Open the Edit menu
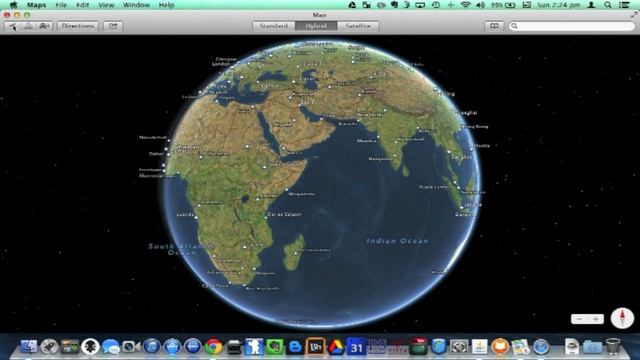This screenshot has height=360, width=640. point(82,5)
